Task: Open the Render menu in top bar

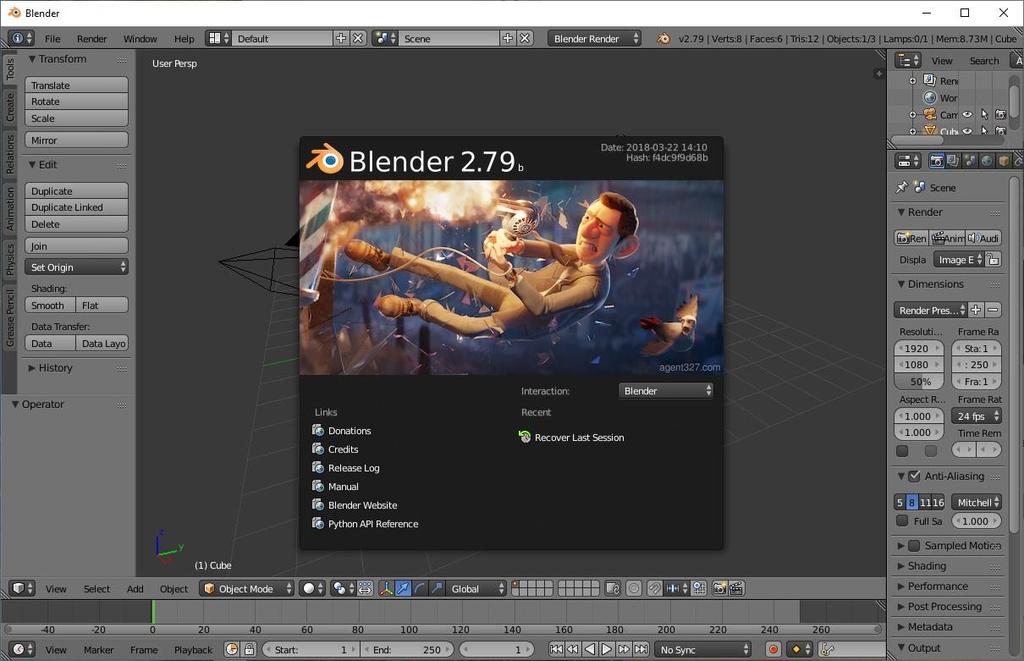Action: pos(91,39)
